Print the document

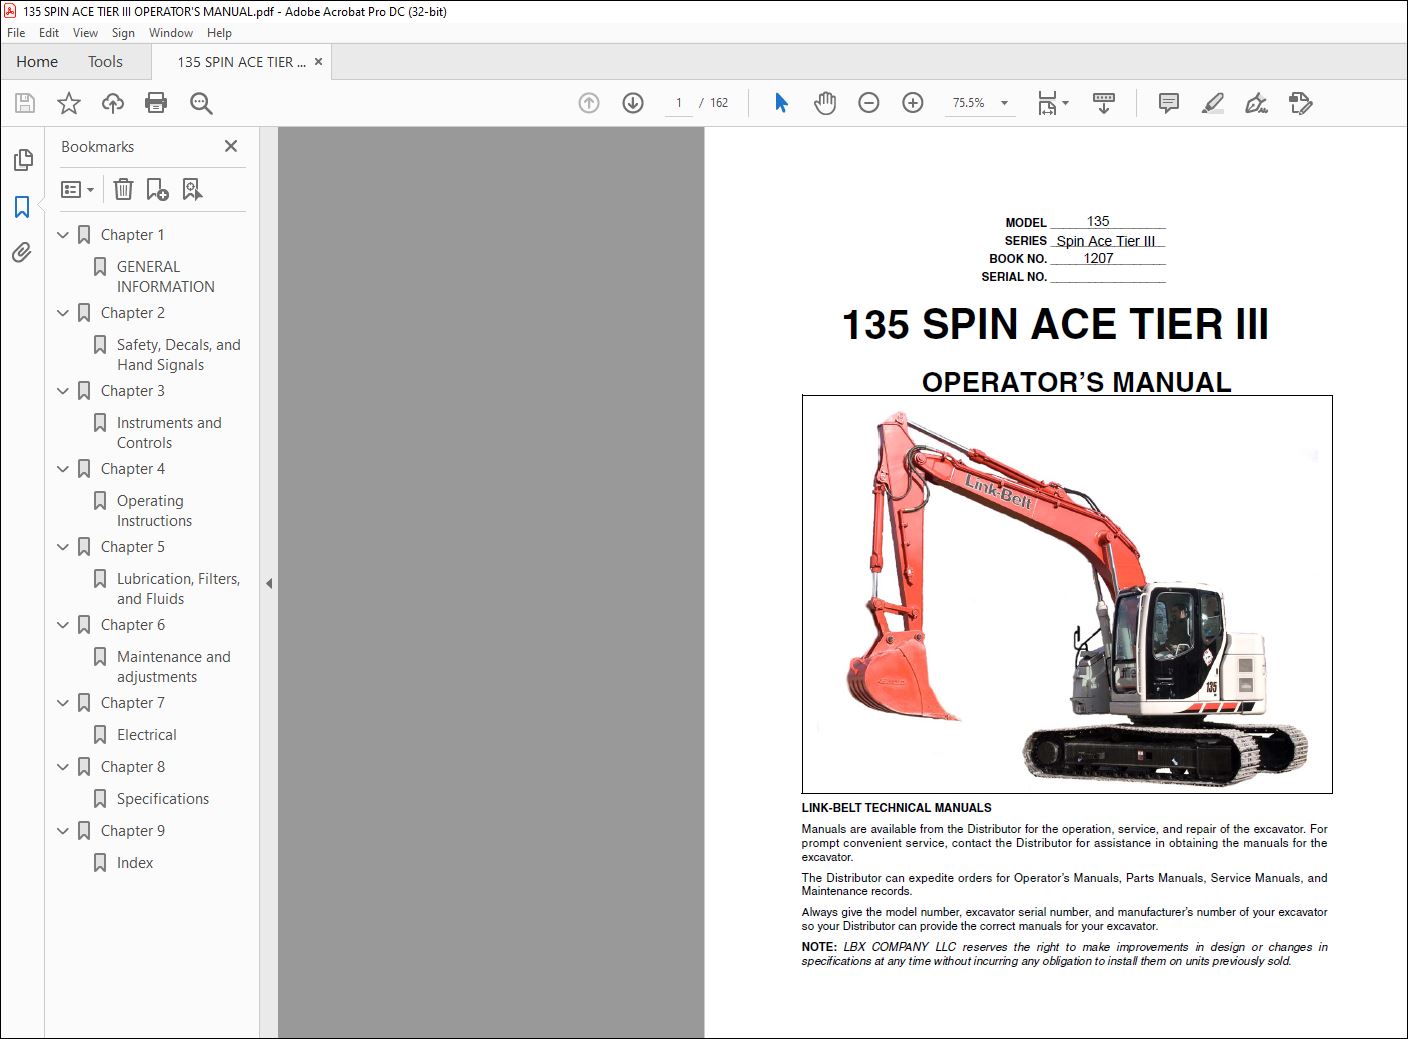point(156,103)
